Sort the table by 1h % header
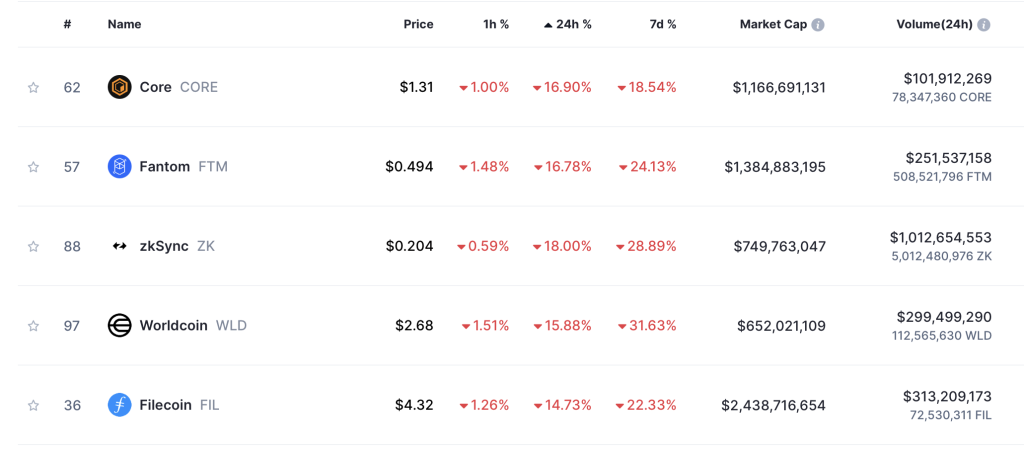 [494, 25]
